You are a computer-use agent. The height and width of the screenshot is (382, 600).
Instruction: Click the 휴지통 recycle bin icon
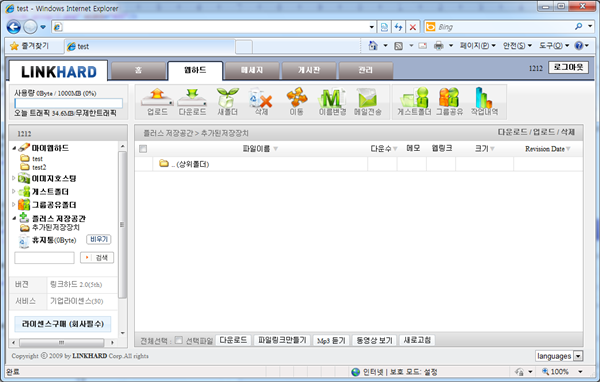tap(24, 241)
